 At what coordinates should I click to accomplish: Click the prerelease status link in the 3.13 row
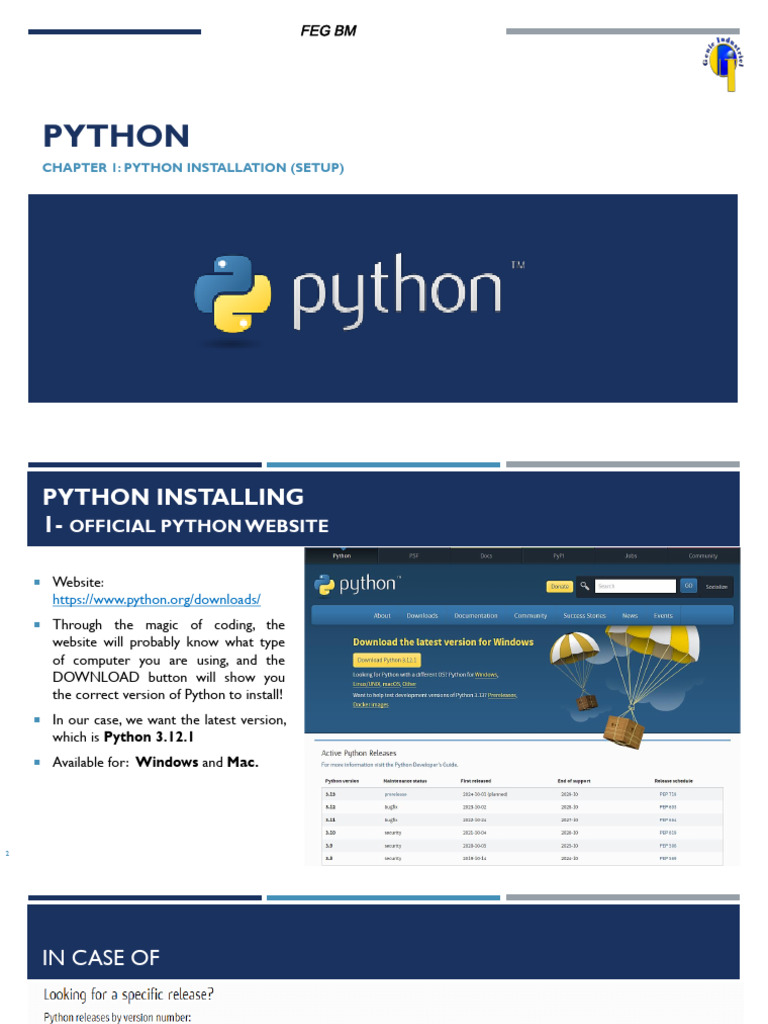pyautogui.click(x=395, y=794)
